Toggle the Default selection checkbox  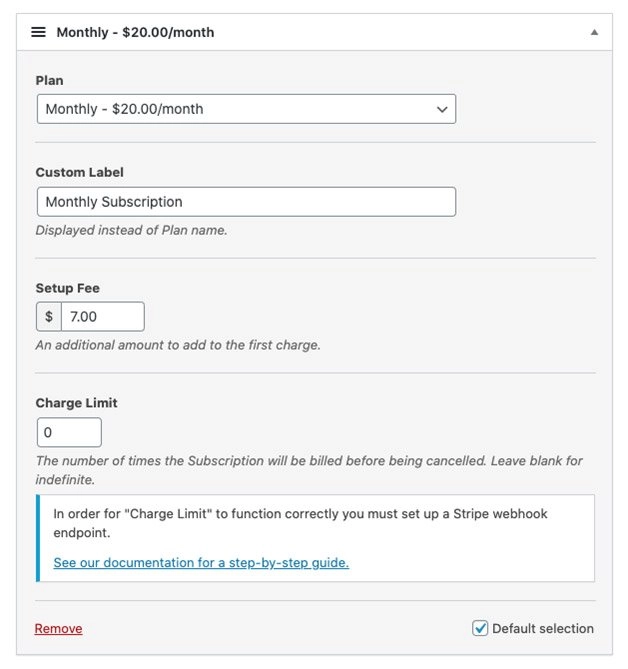tap(480, 628)
